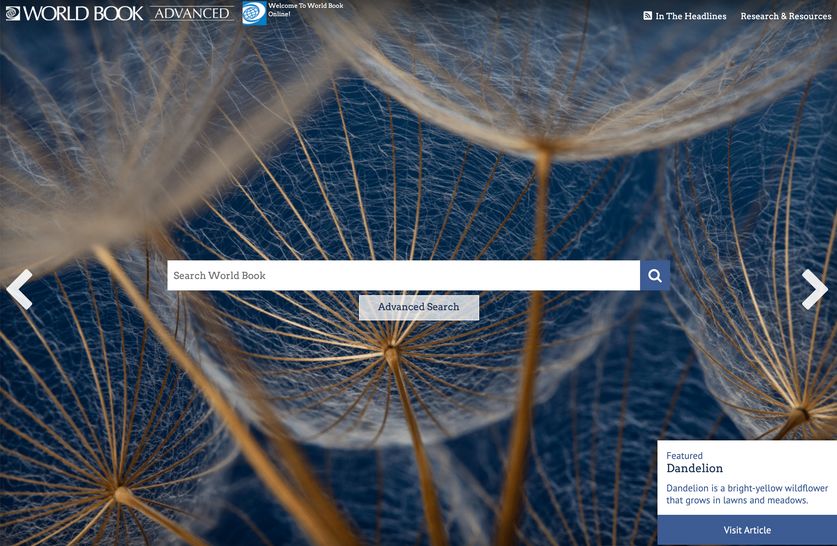
Task: Open Research & Resources menu
Action: pyautogui.click(x=786, y=16)
